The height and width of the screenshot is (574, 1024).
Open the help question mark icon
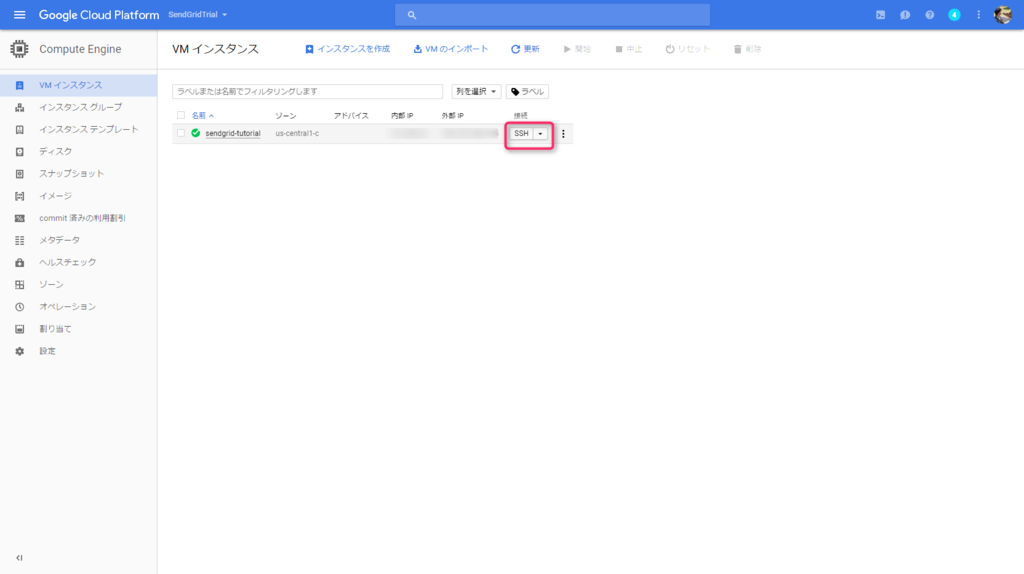point(929,14)
